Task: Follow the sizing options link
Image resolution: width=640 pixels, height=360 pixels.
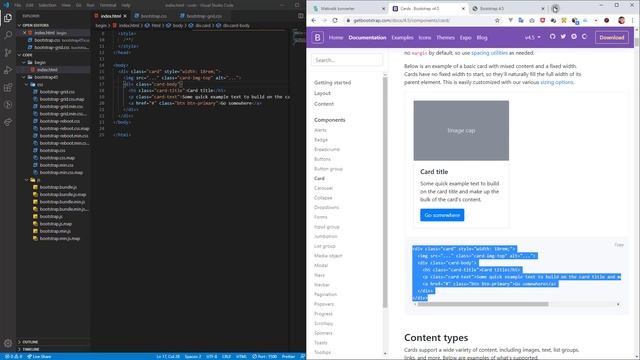Action: pyautogui.click(x=557, y=82)
